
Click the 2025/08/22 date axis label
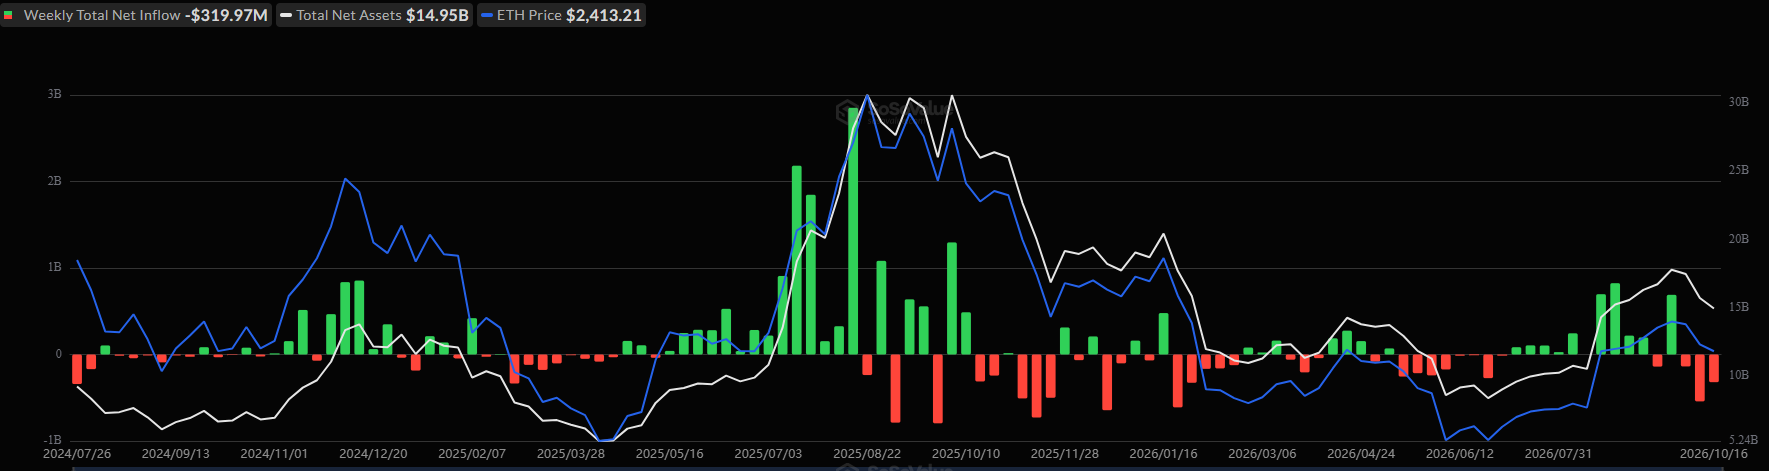point(867,453)
